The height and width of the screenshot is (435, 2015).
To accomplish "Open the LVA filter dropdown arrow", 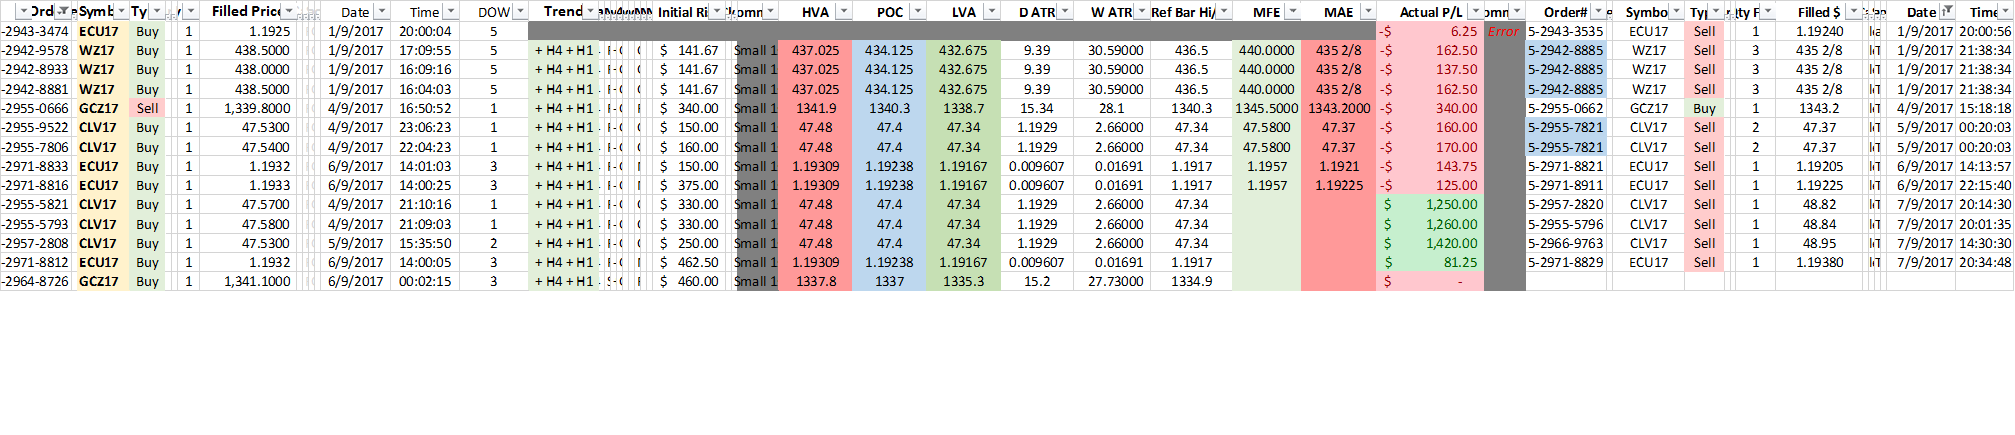I will pyautogui.click(x=991, y=11).
